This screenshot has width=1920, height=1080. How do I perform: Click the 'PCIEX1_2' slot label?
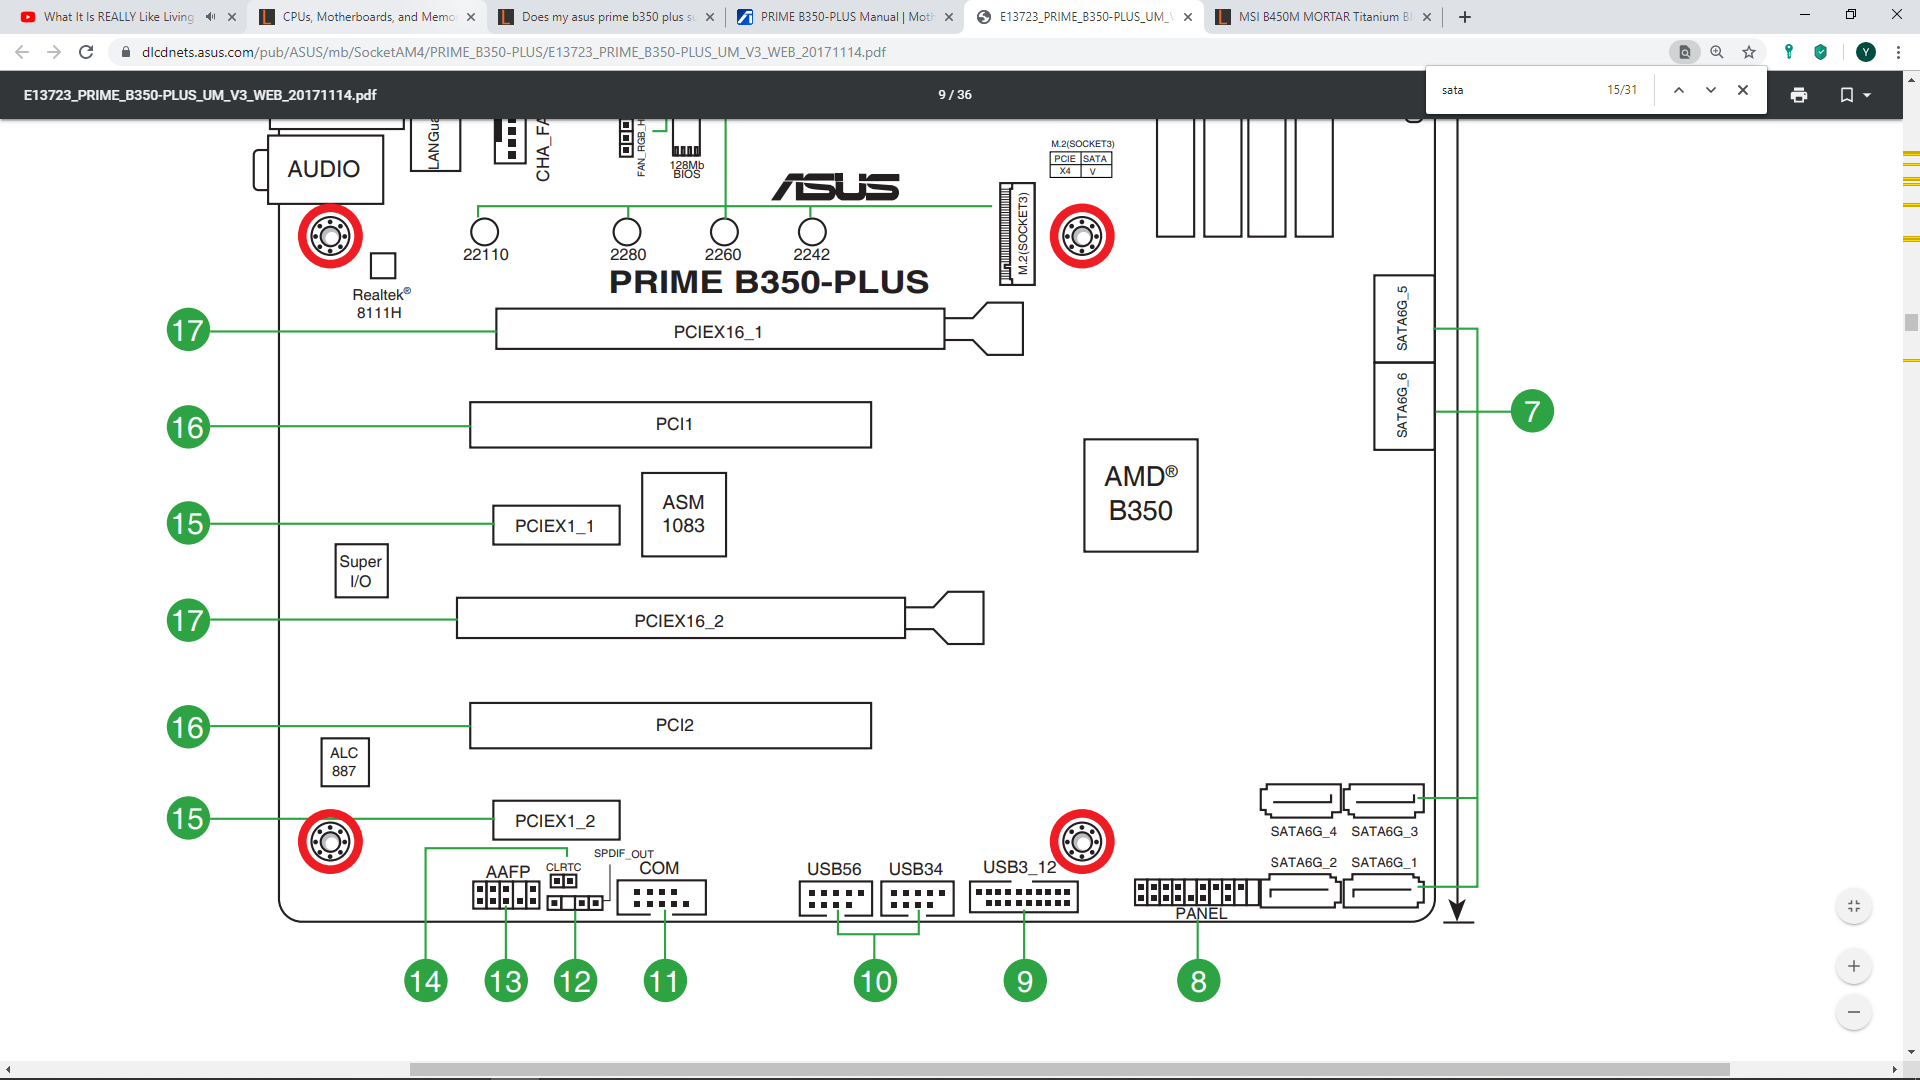coord(555,821)
